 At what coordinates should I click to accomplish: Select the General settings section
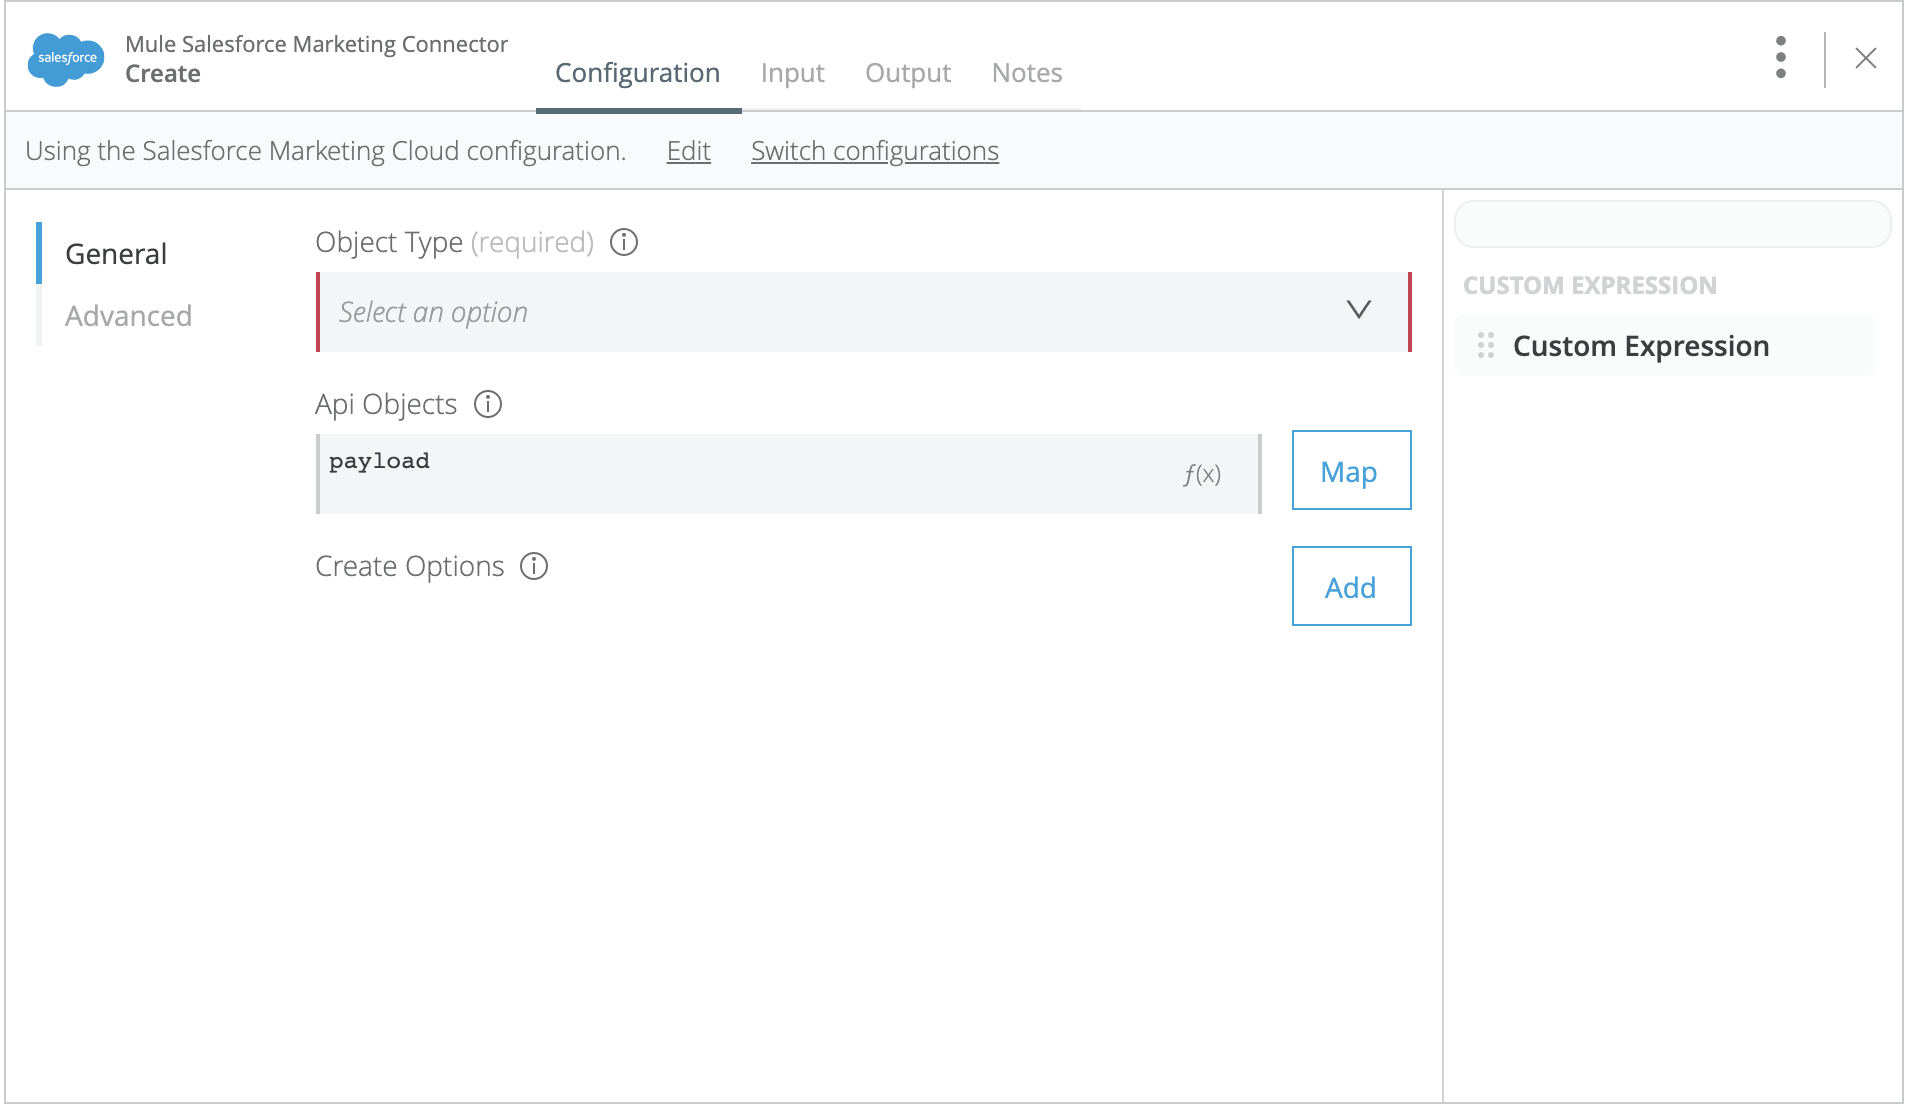pyautogui.click(x=115, y=253)
